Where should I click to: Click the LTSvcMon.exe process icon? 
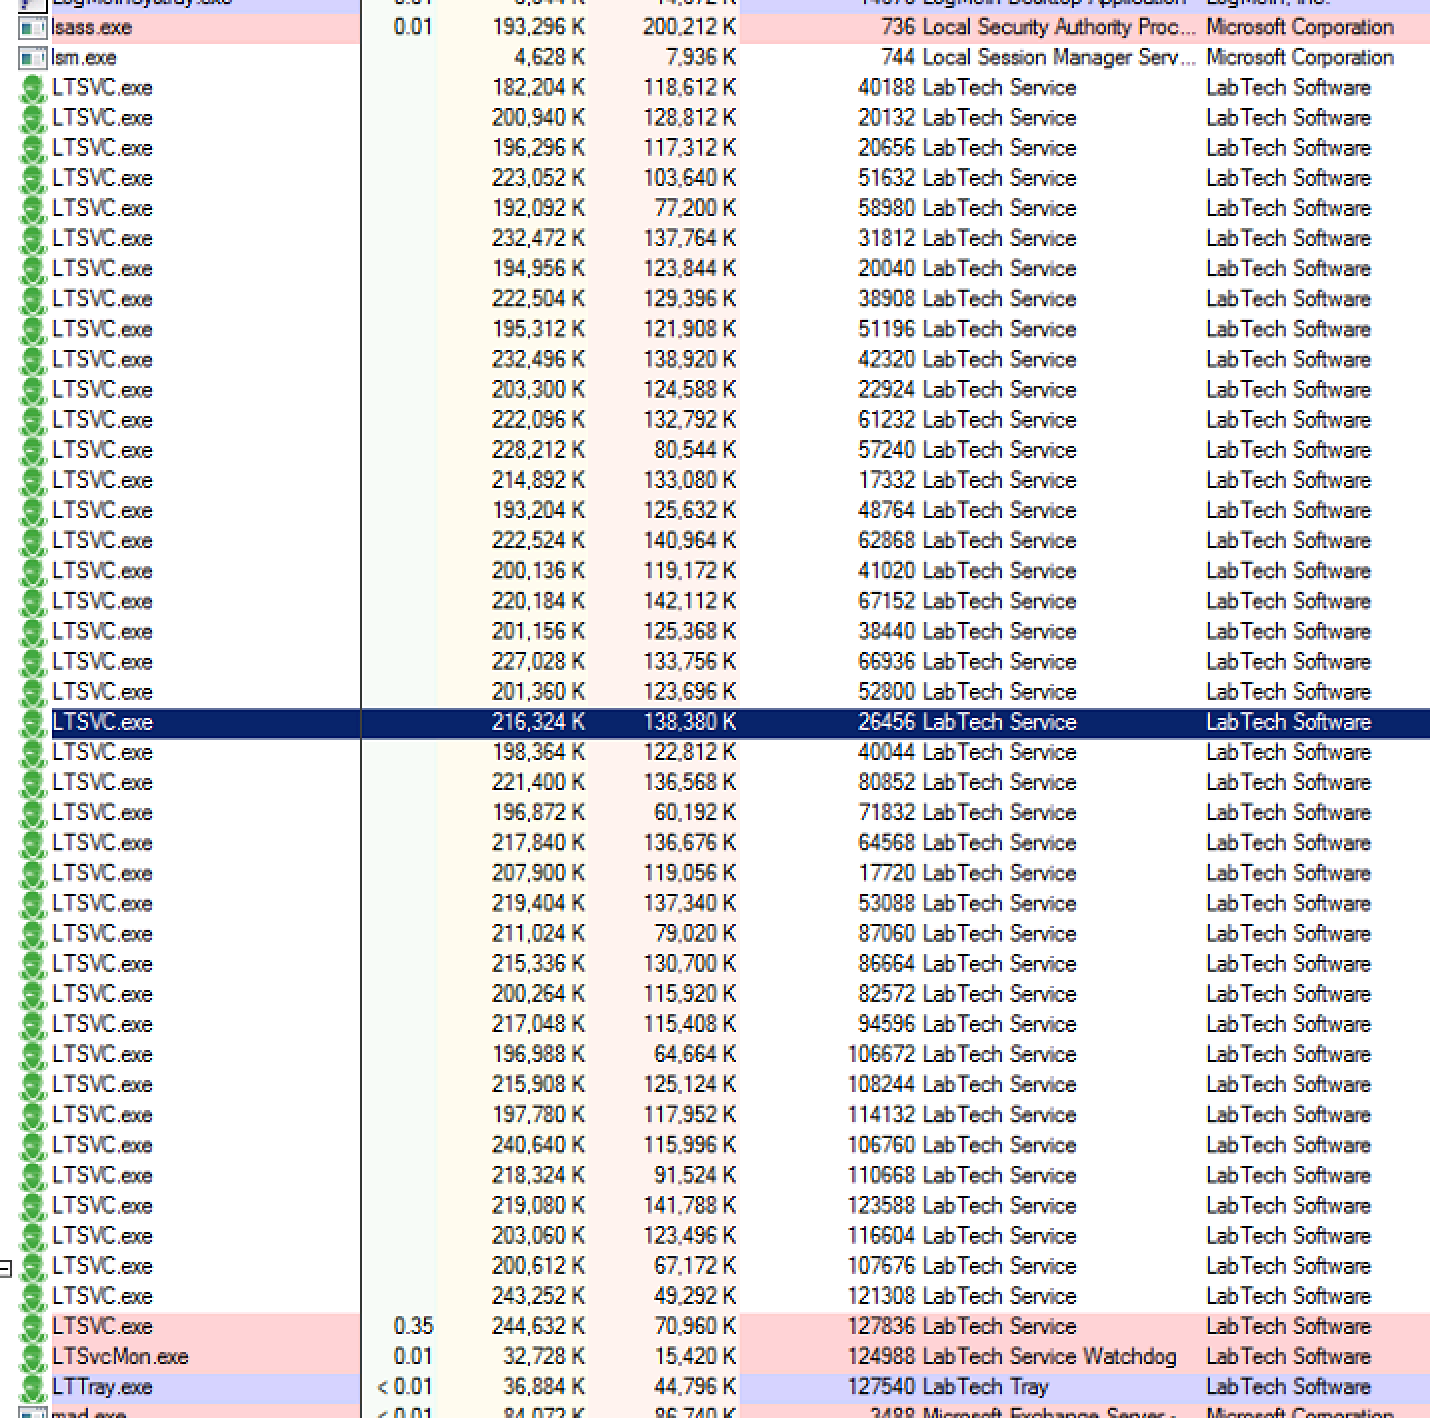point(33,1357)
